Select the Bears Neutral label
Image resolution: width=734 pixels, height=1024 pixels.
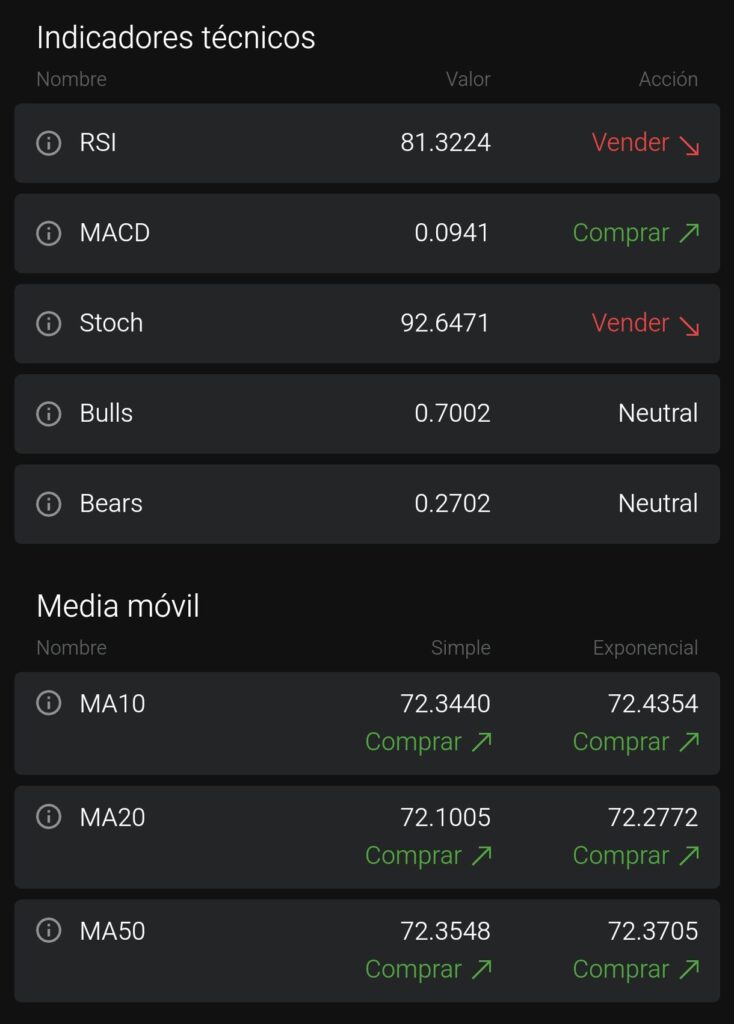tap(658, 504)
